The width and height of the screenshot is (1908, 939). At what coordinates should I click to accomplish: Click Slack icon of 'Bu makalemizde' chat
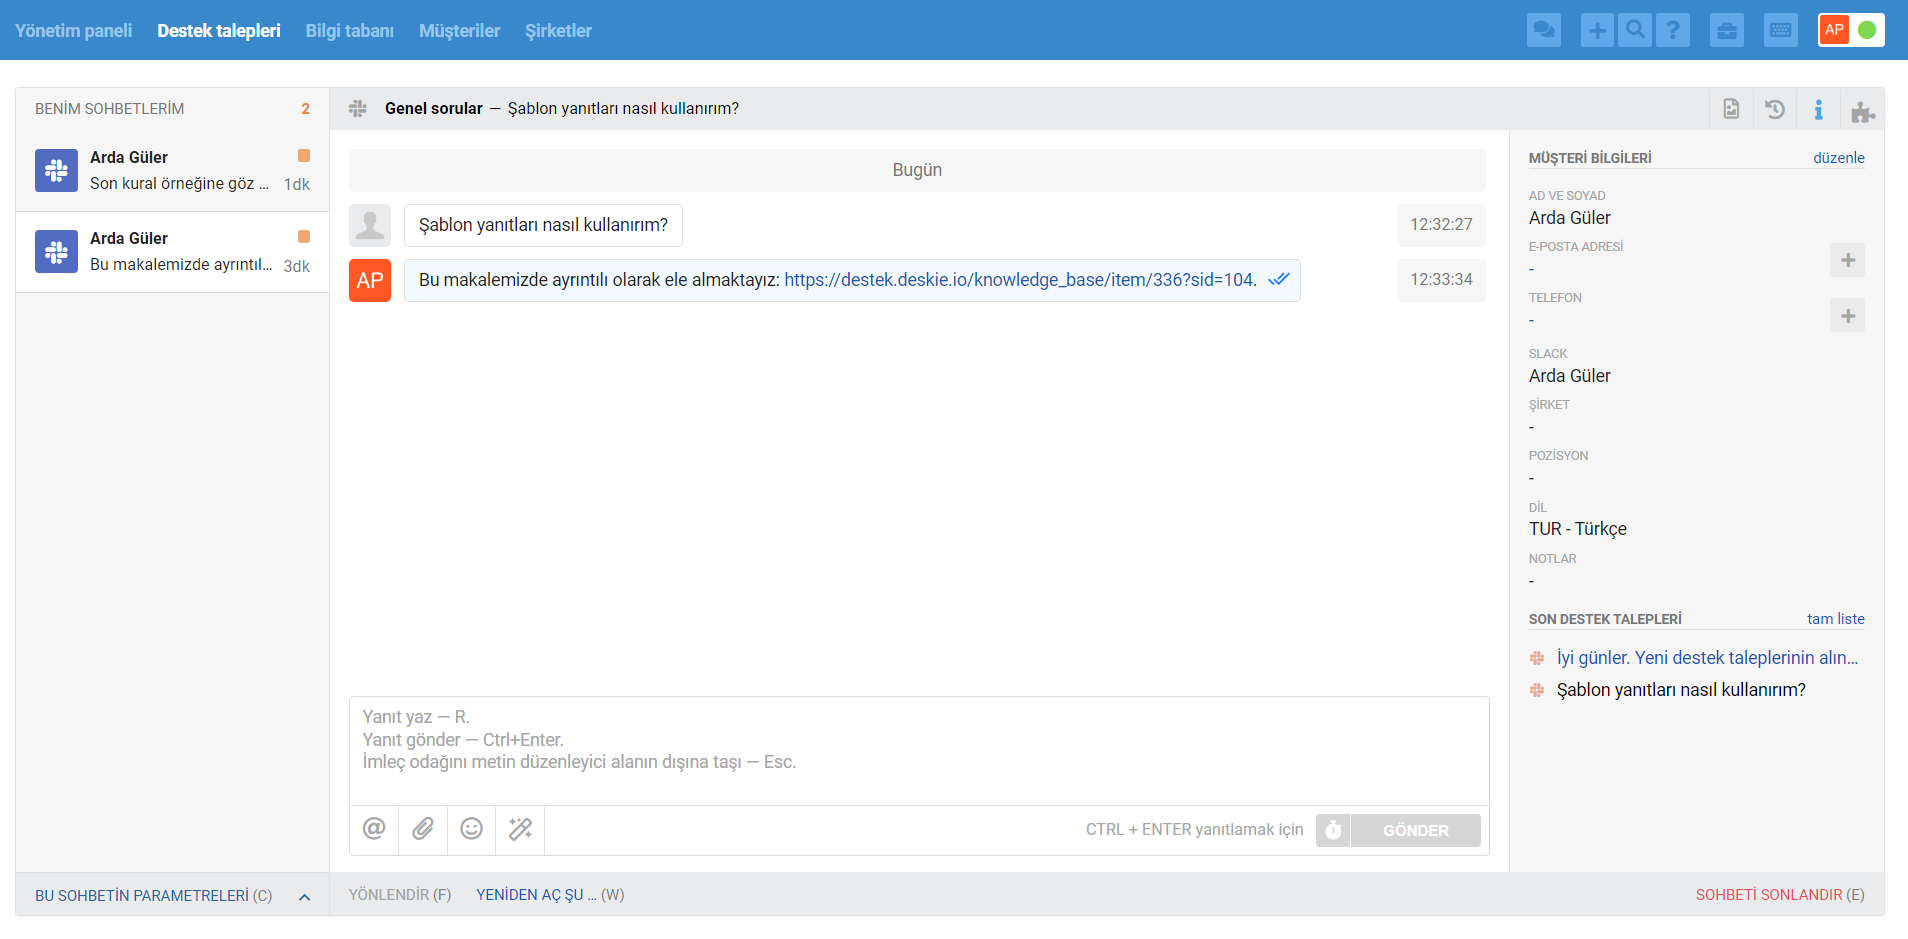click(x=56, y=251)
